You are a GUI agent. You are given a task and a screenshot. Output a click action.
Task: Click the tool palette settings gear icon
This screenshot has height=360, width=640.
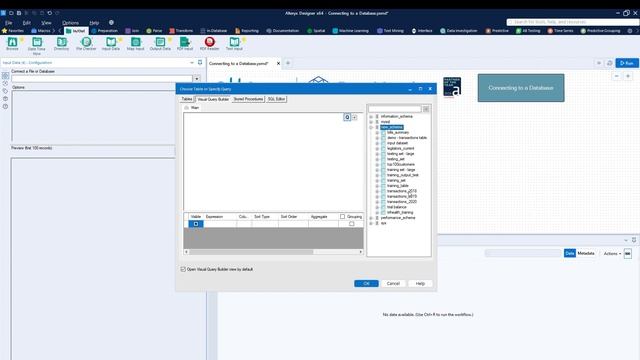pyautogui.click(x=630, y=31)
